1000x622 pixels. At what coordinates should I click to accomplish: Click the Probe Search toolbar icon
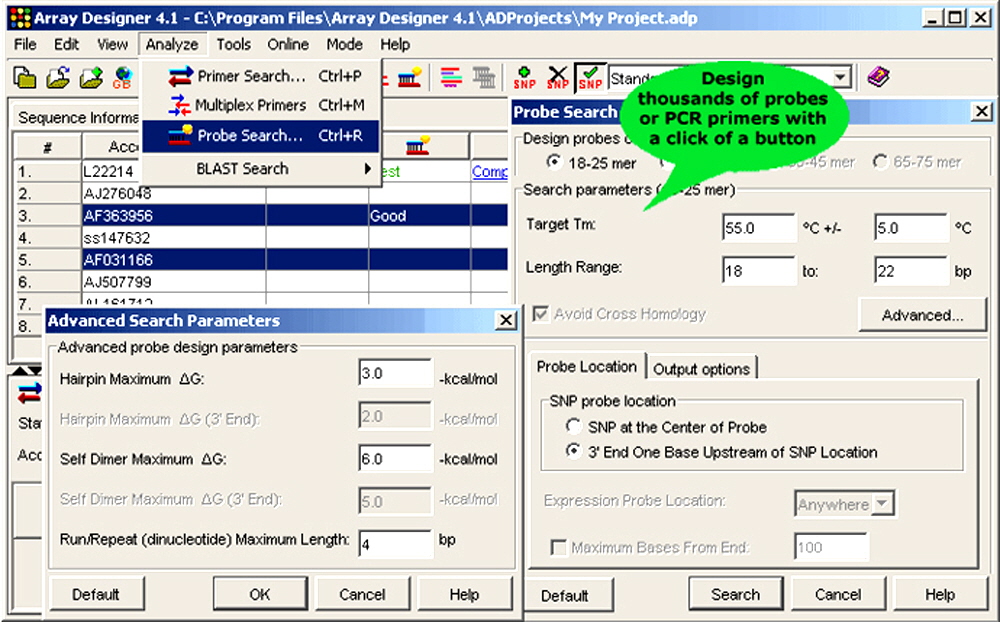[x=409, y=78]
